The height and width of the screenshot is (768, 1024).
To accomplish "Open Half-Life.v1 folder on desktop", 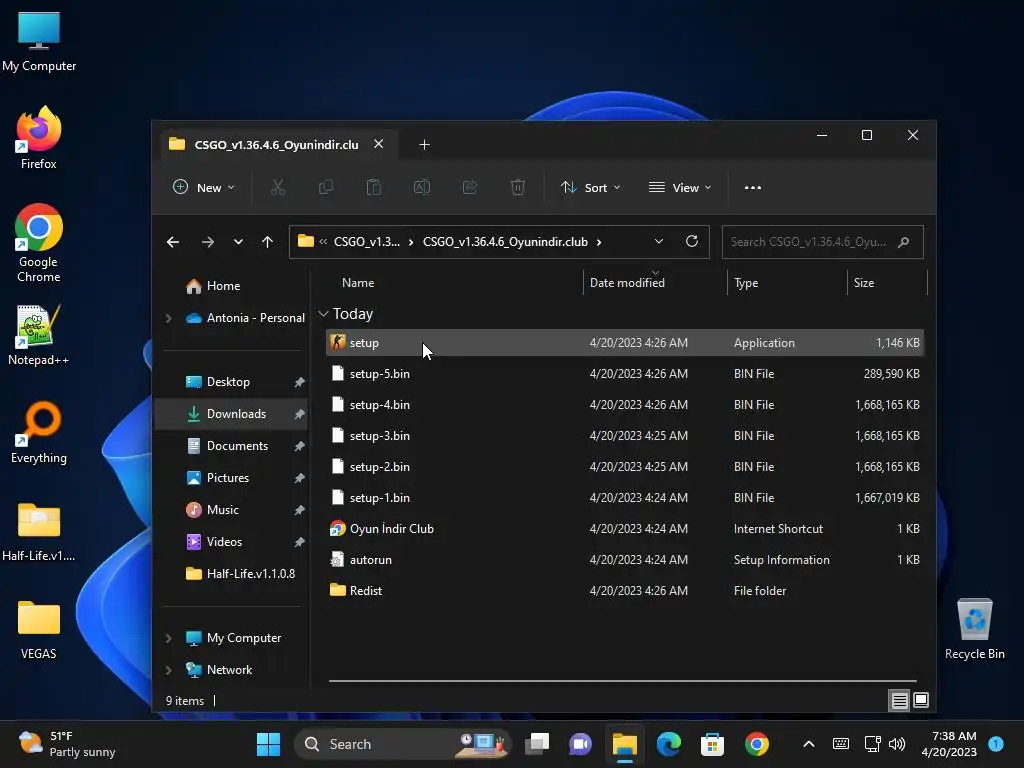I will [x=39, y=532].
